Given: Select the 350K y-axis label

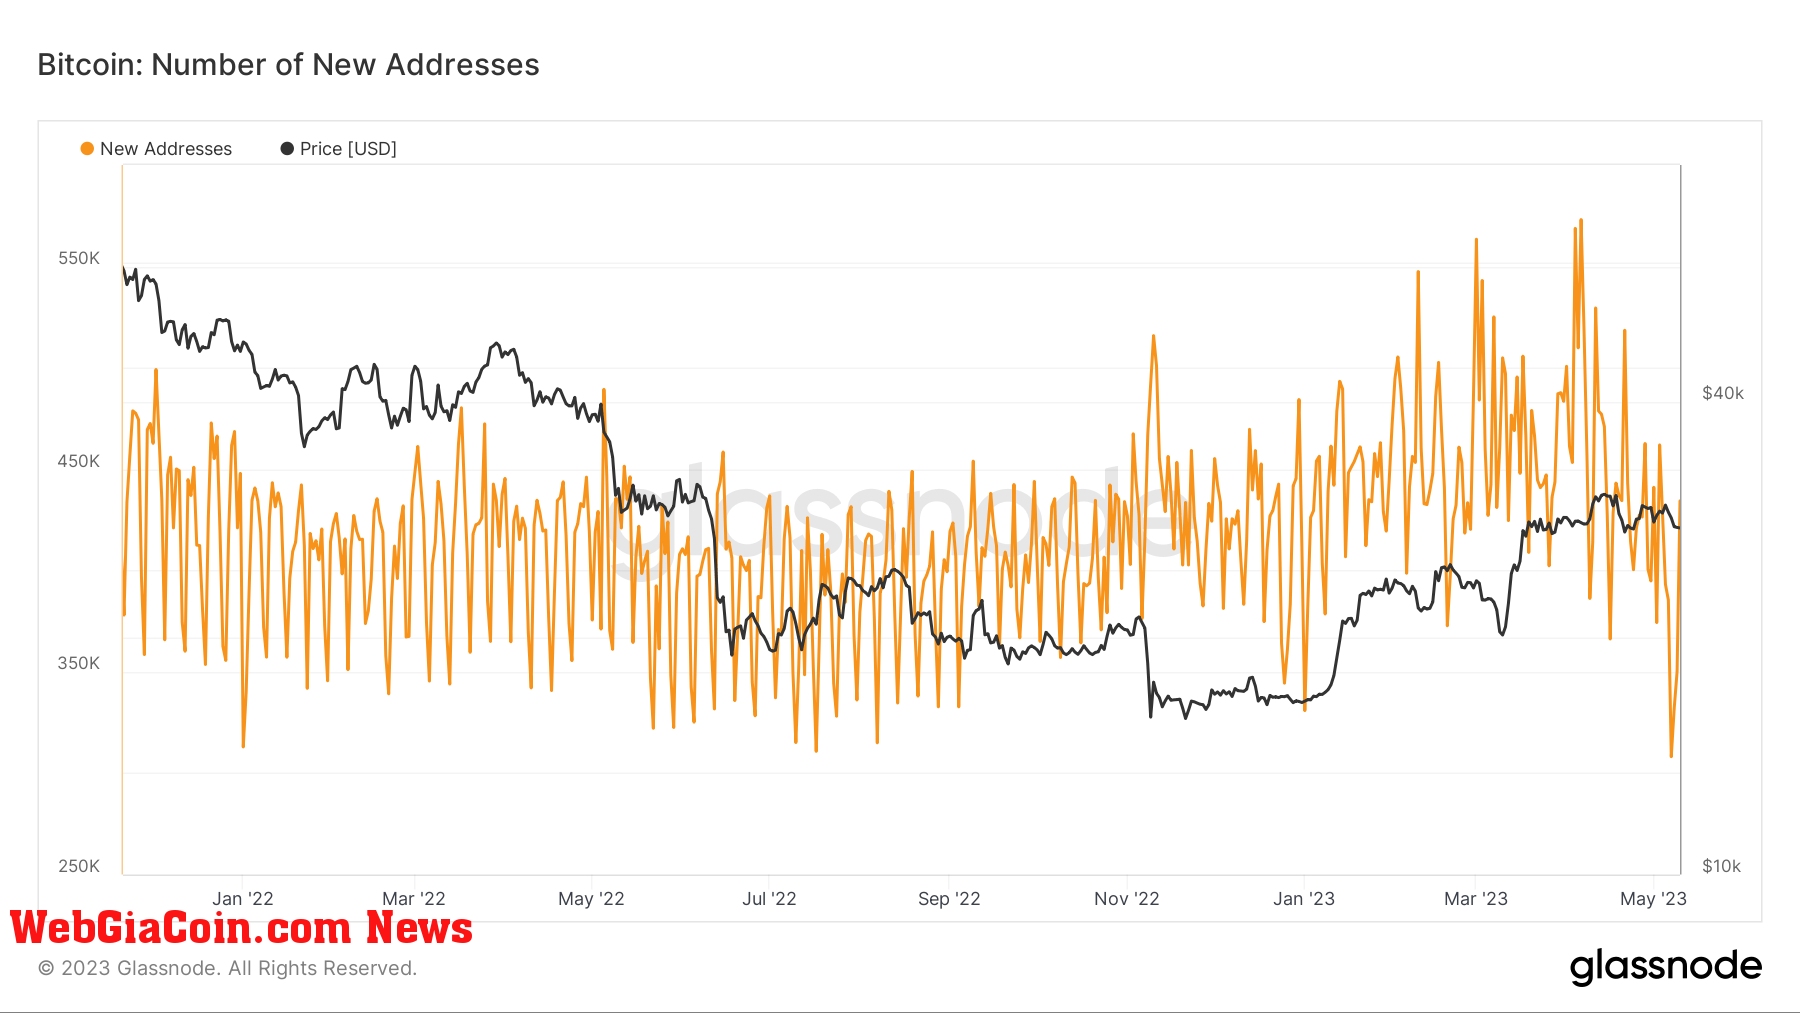Looking at the screenshot, I should pyautogui.click(x=79, y=663).
